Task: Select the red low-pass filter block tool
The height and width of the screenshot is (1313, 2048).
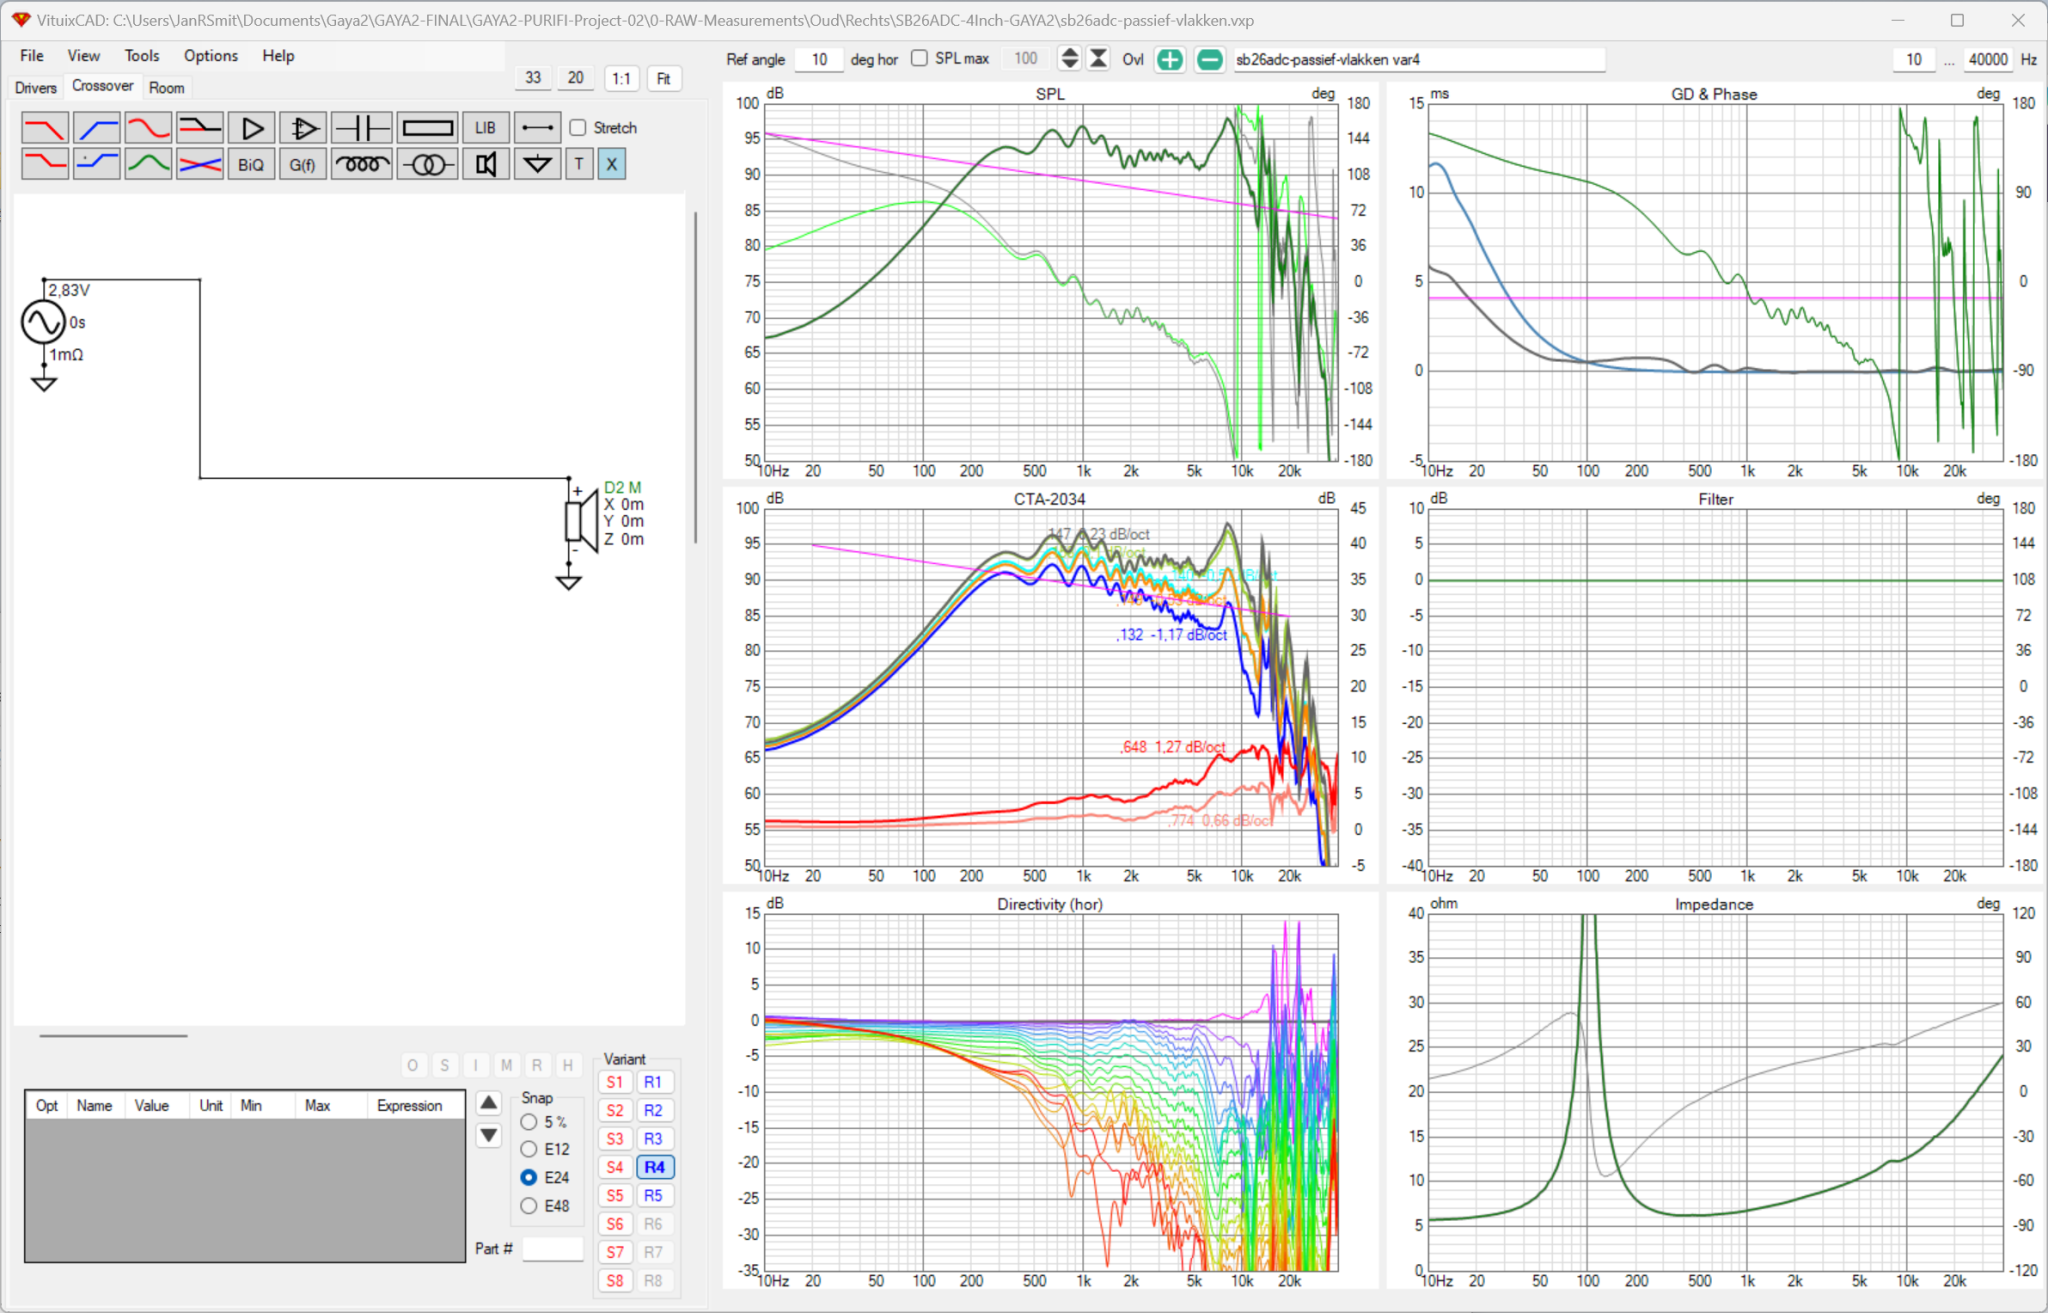Action: (x=45, y=128)
